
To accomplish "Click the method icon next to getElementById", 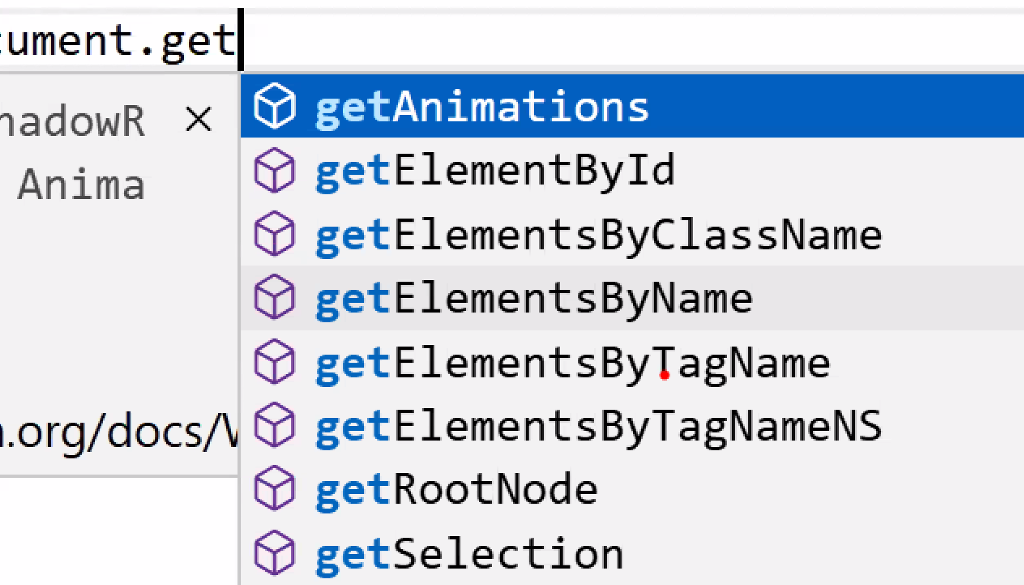I will [274, 170].
